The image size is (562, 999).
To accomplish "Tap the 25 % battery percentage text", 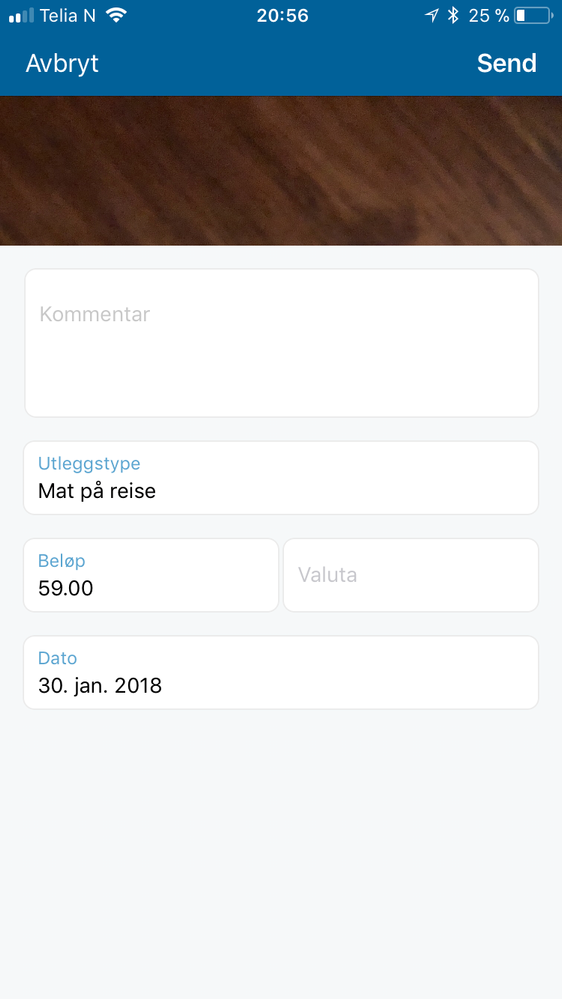I will 489,15.
